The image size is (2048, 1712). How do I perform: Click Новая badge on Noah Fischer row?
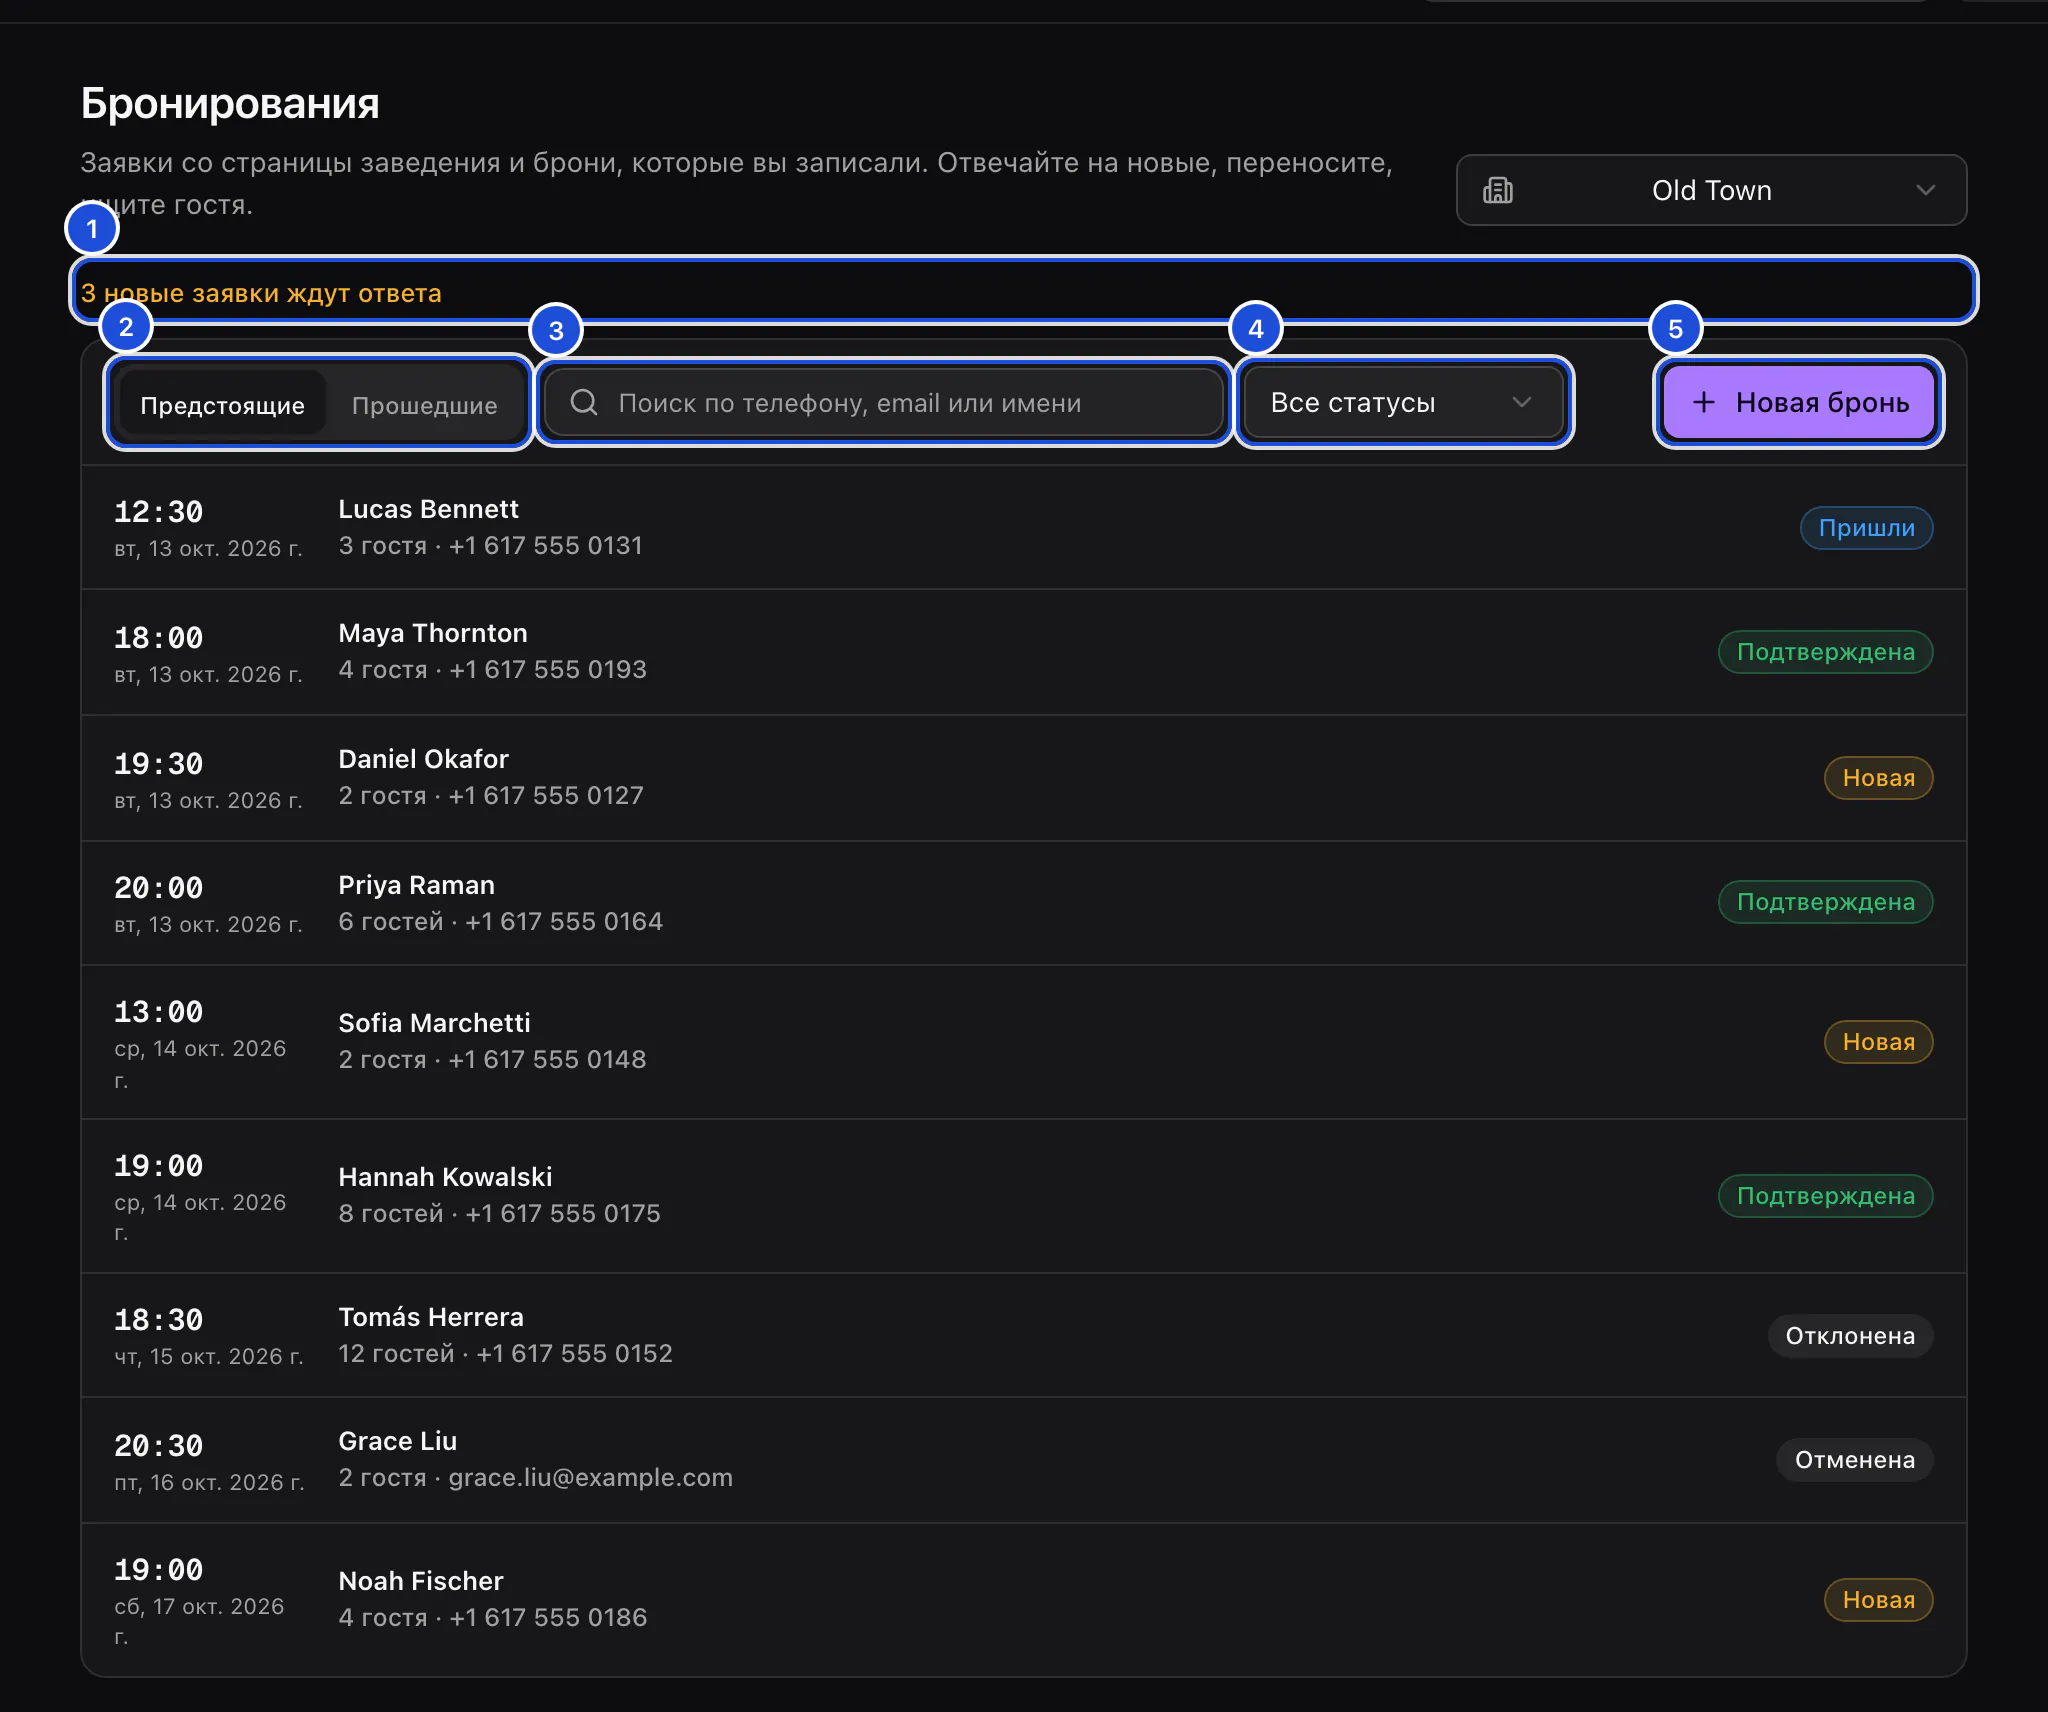[x=1878, y=1600]
